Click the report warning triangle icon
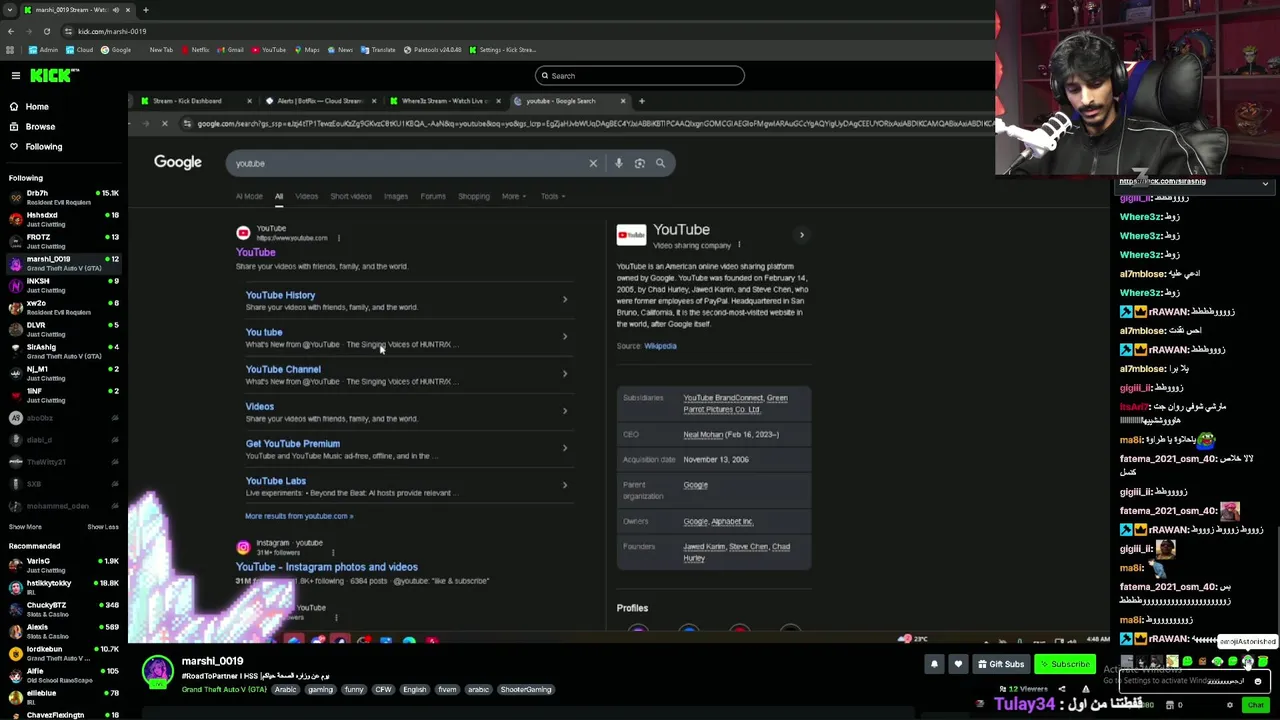1280x720 pixels. 1085,689
